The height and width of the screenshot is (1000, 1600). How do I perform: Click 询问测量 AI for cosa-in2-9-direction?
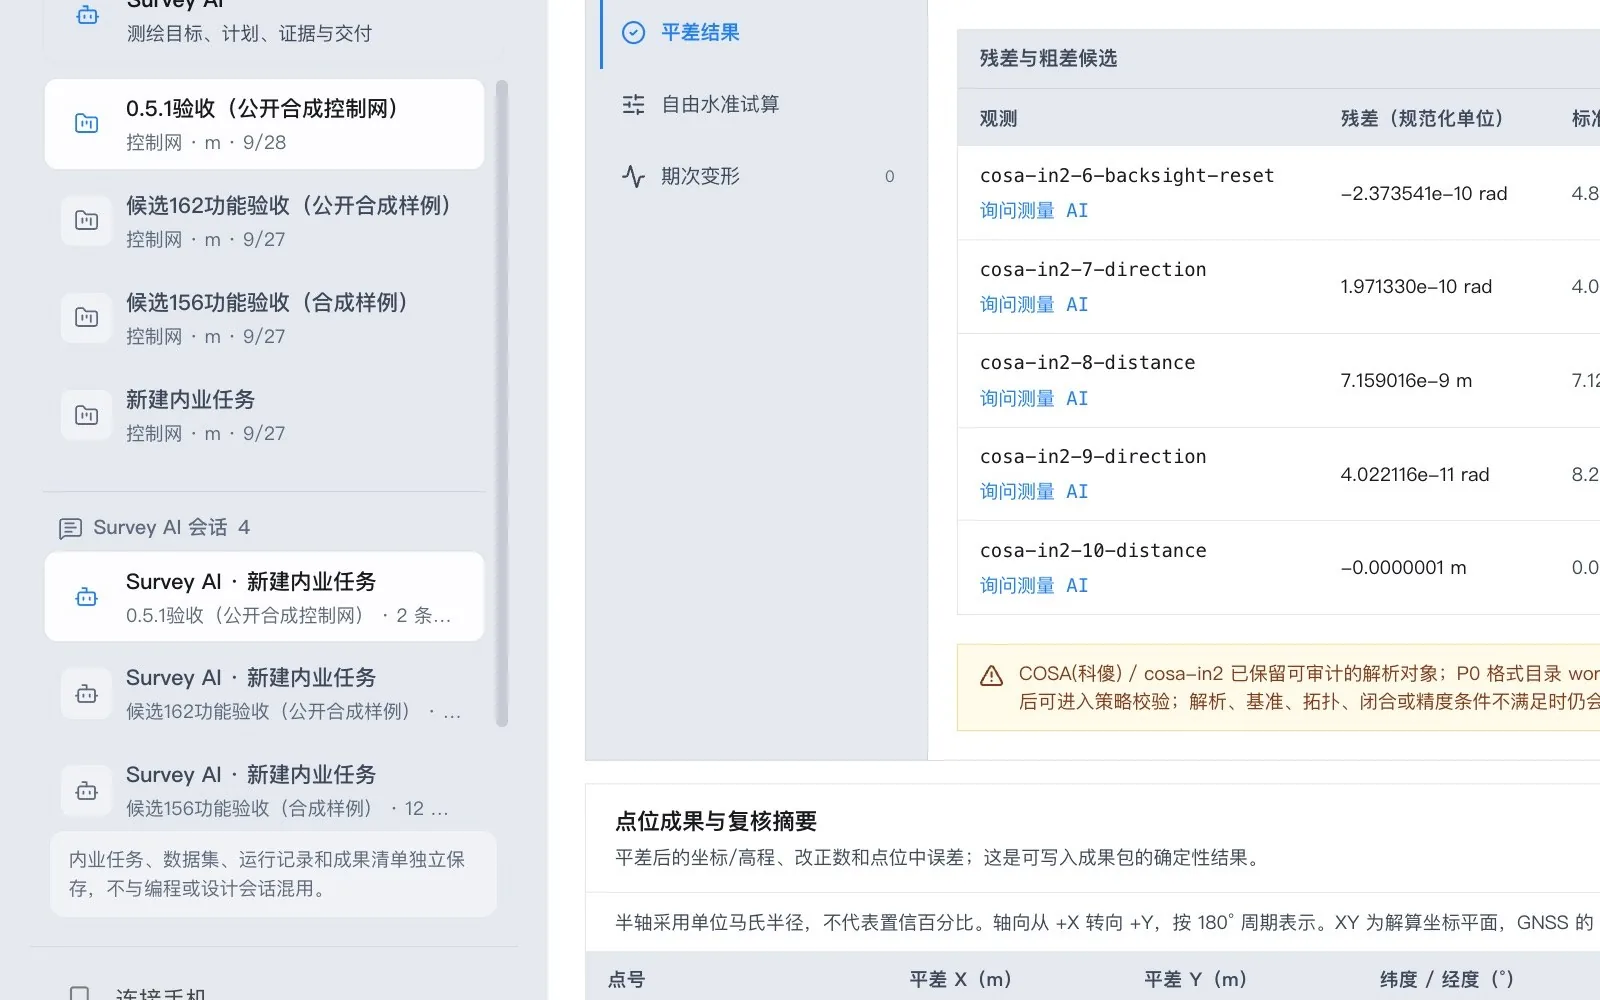click(1034, 492)
